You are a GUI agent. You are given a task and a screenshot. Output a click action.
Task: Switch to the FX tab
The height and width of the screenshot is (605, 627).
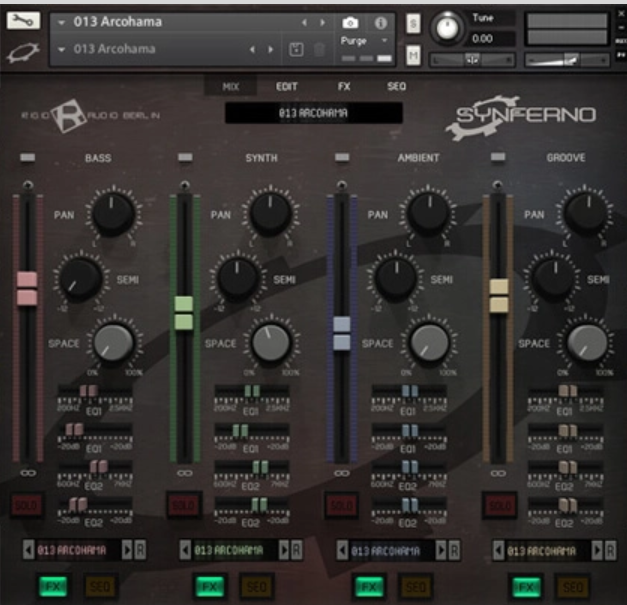coord(344,86)
